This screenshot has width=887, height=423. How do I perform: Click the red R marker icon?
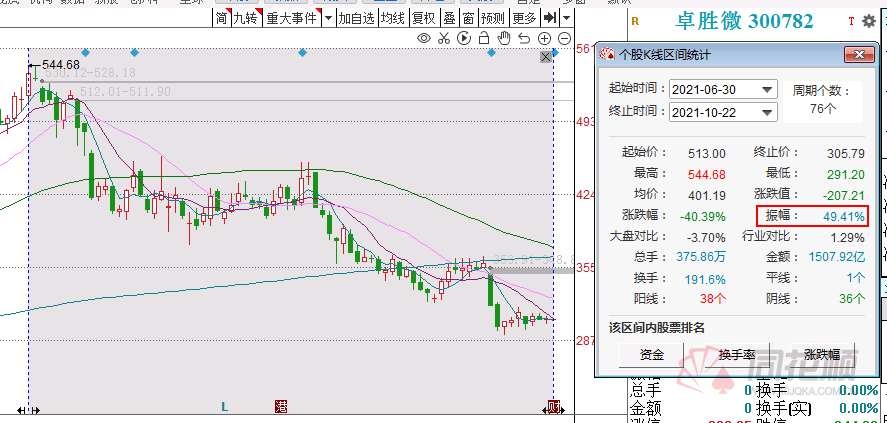click(x=635, y=21)
